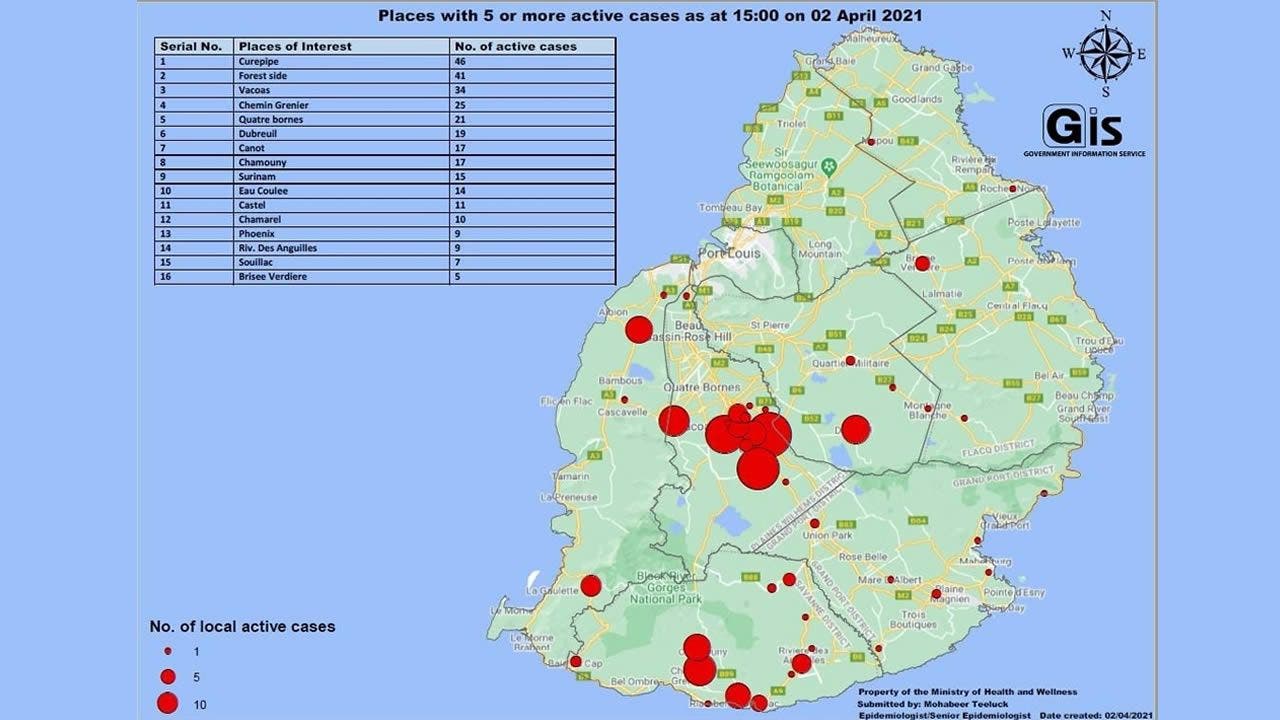Click the Lalmatie map label
1280x720 pixels.
(x=943, y=294)
